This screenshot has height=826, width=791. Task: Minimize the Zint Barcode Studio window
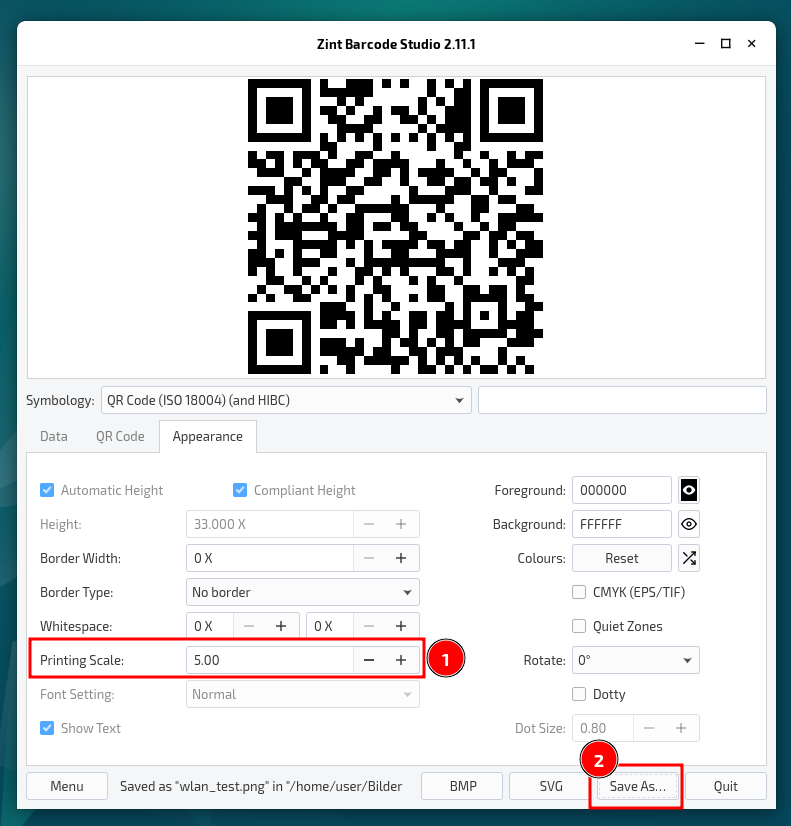[x=699, y=44]
